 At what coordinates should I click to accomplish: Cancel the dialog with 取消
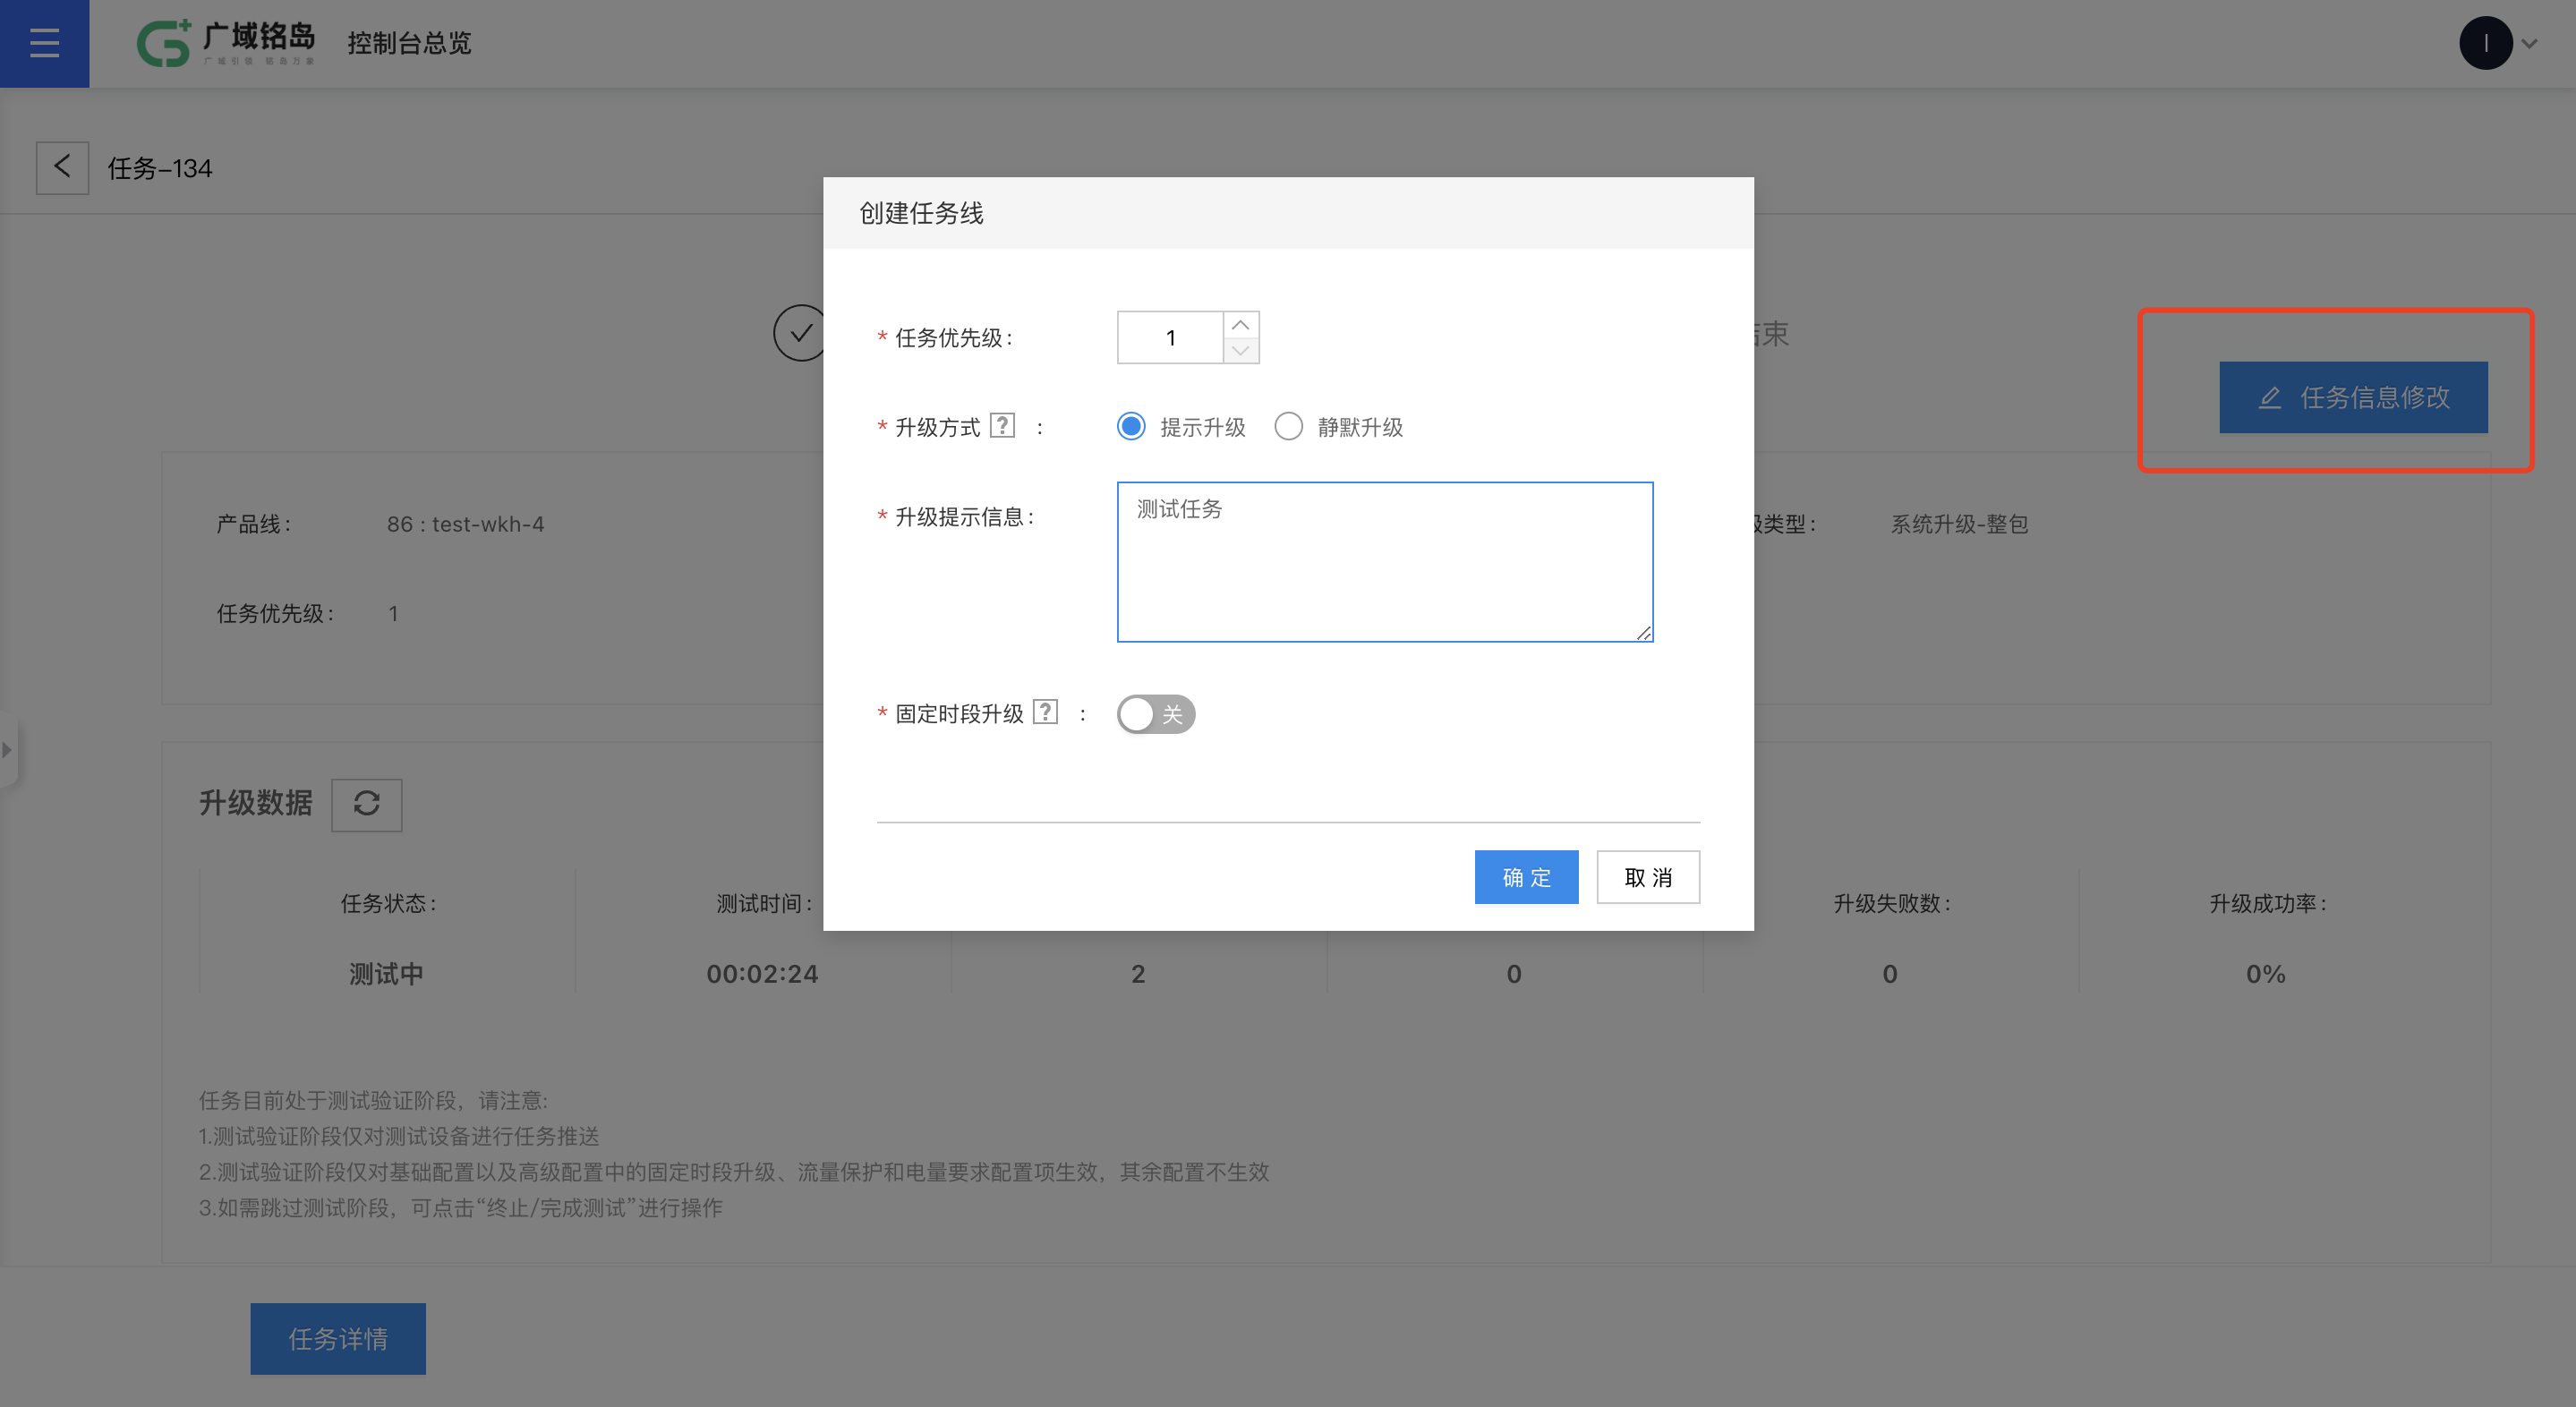[1648, 877]
